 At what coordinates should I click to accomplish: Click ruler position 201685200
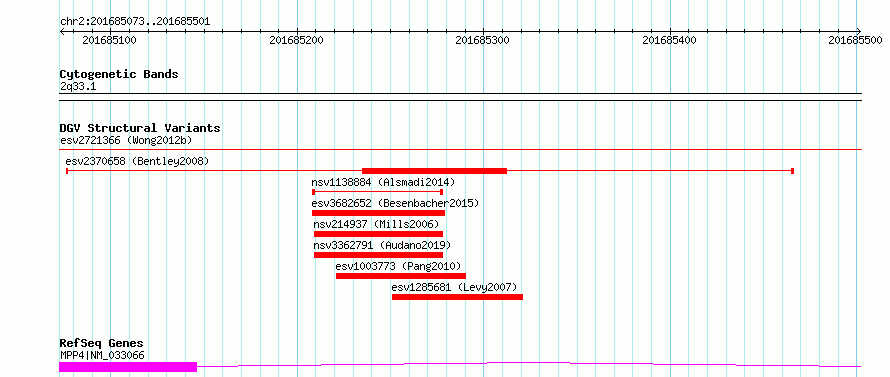pyautogui.click(x=296, y=41)
